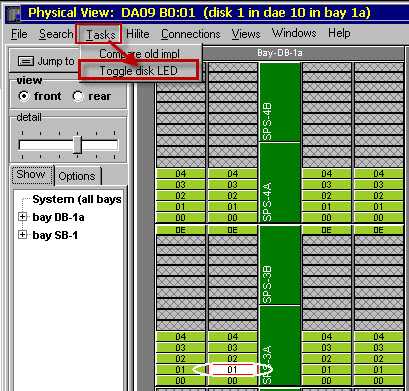Open the File menu
The height and width of the screenshot is (391, 409).
(x=19, y=34)
